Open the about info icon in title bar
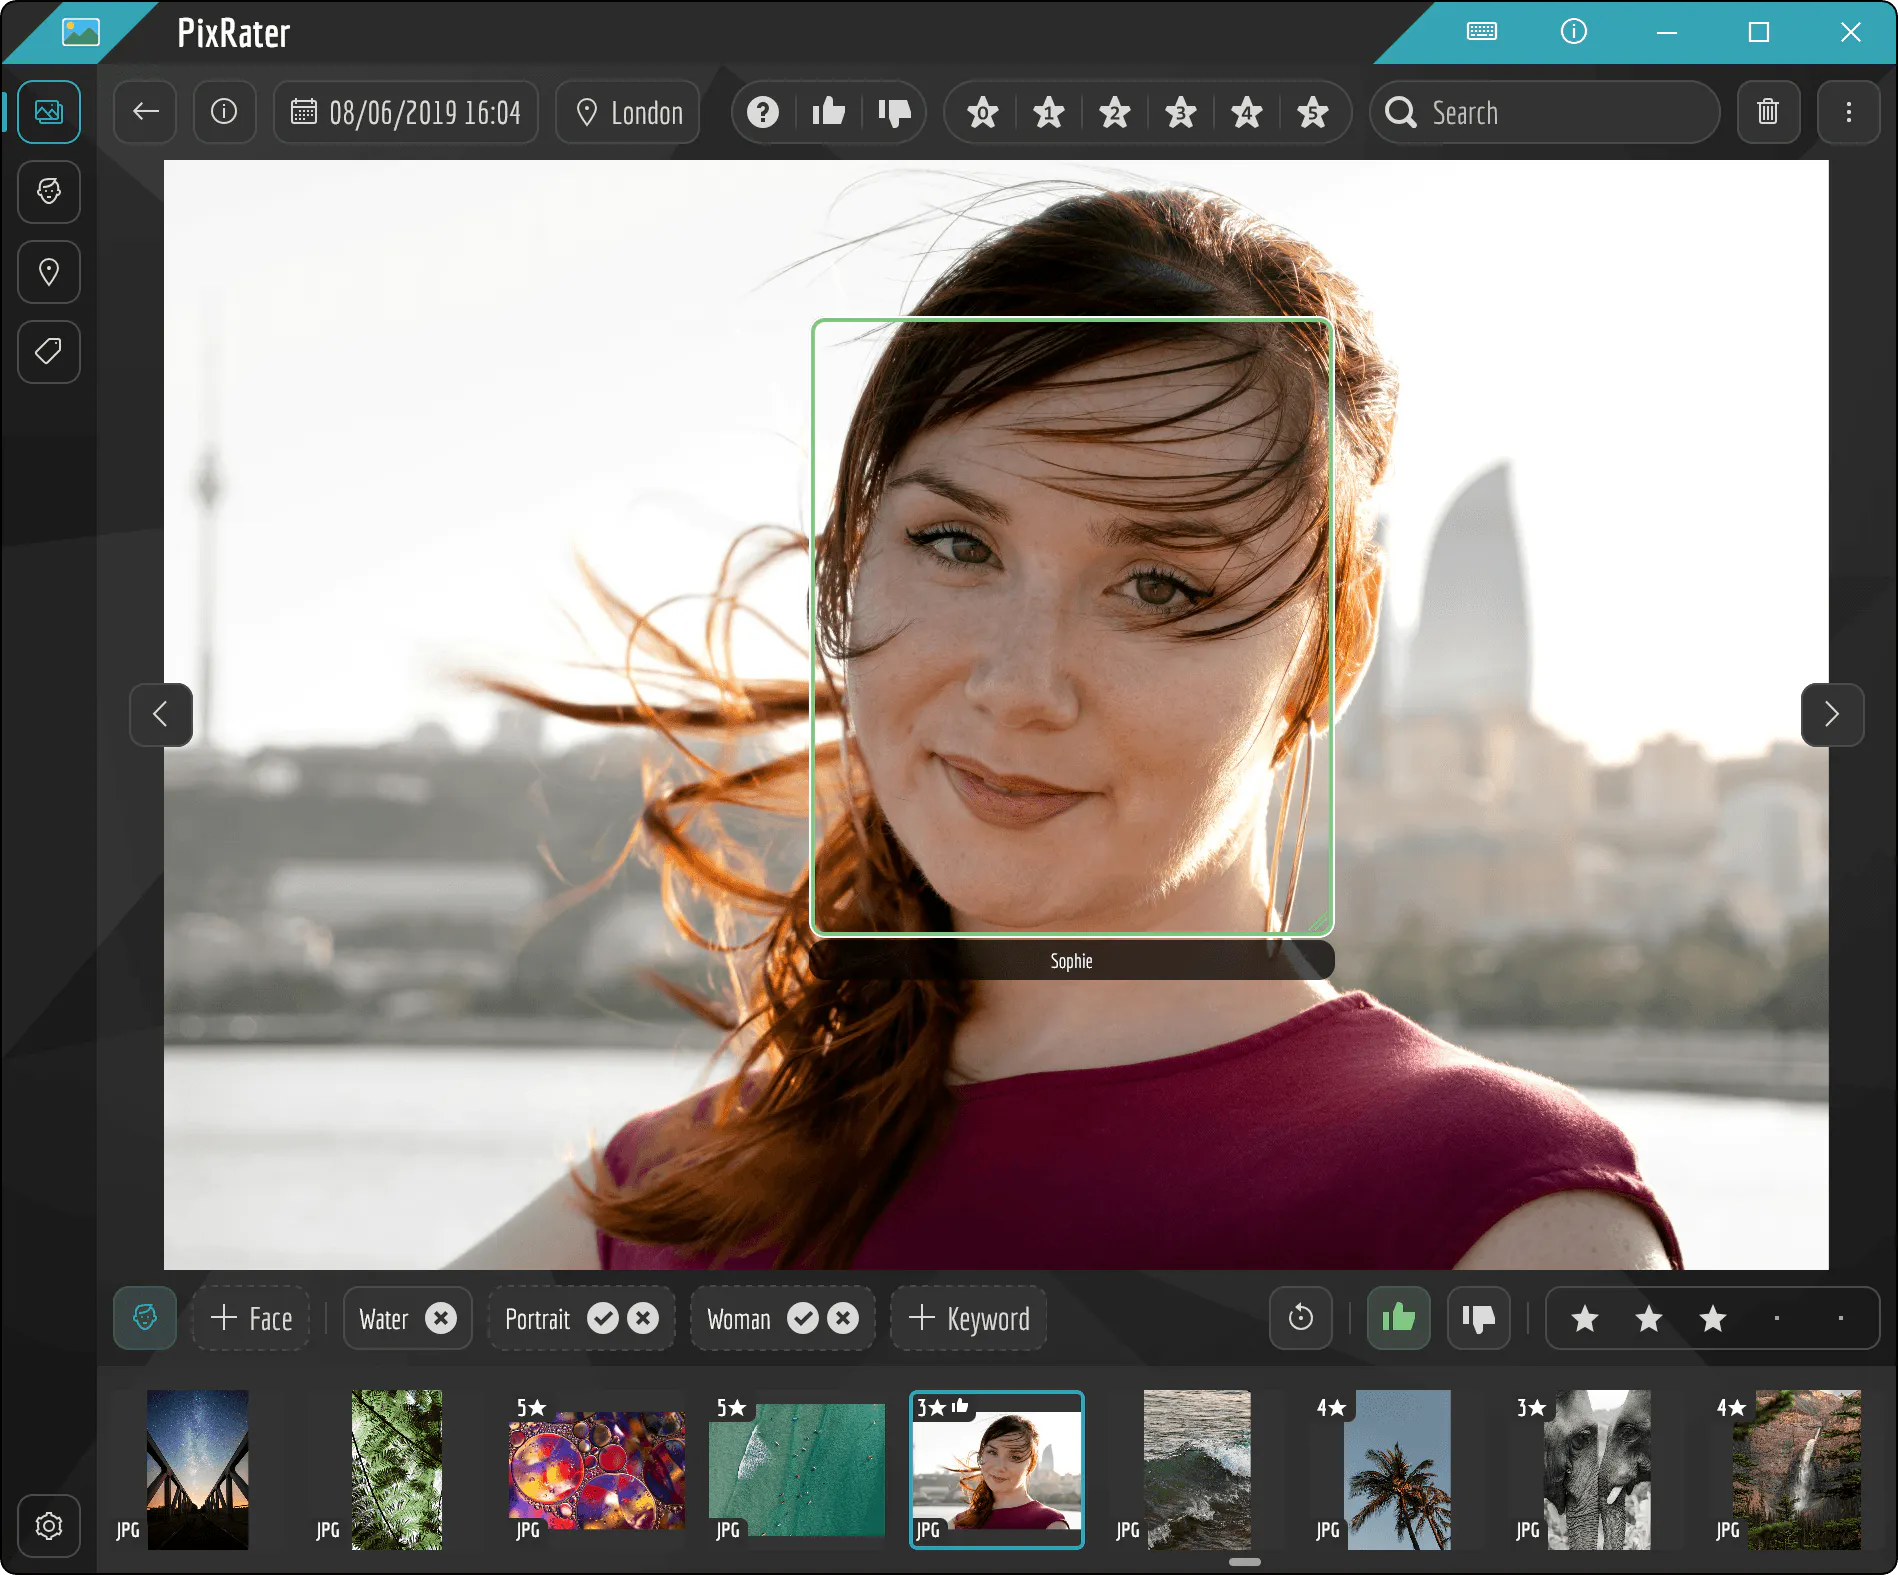 (x=1574, y=32)
